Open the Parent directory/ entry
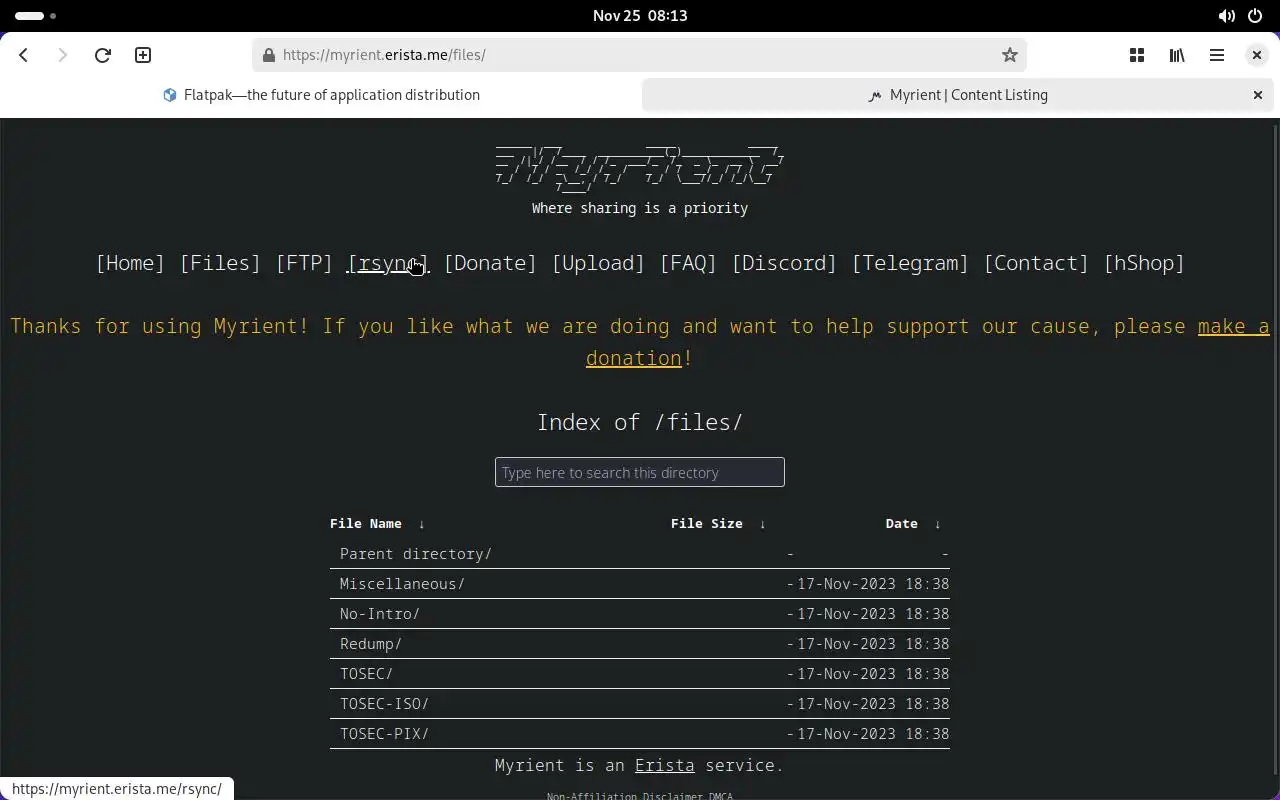The width and height of the screenshot is (1280, 800). coord(416,554)
